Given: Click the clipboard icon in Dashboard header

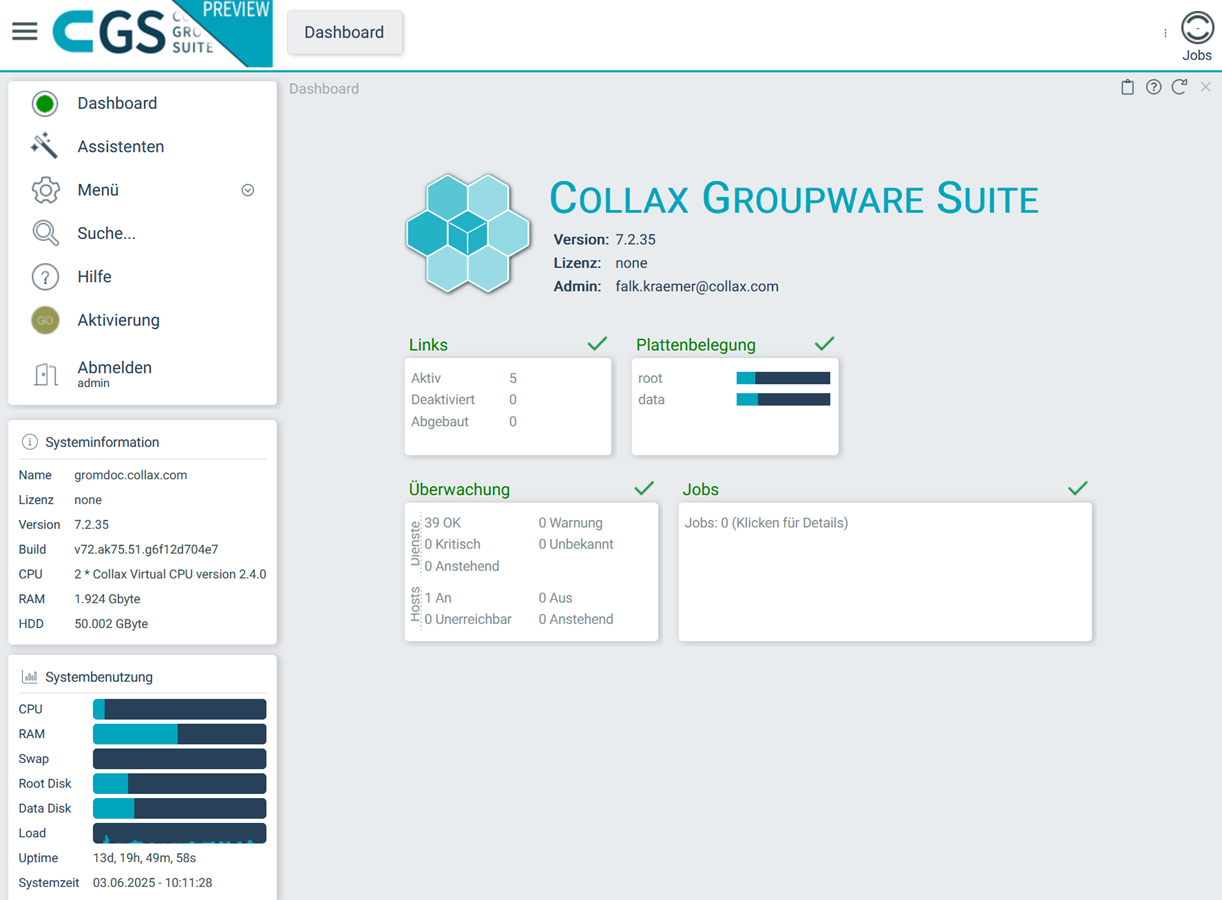Looking at the screenshot, I should 1127,88.
